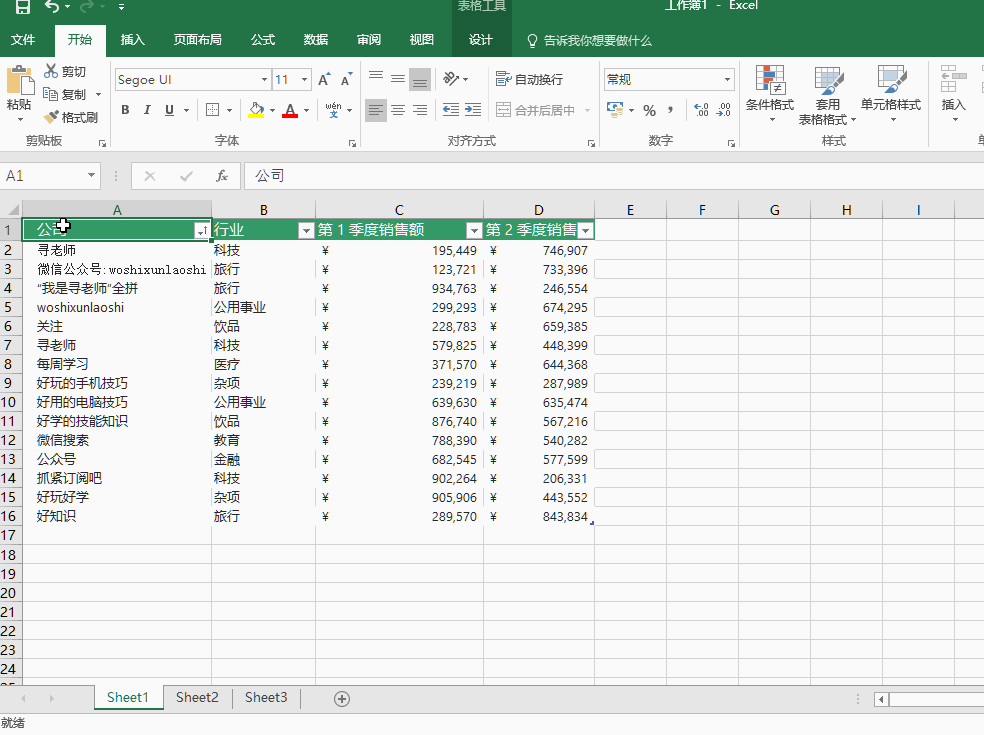The image size is (984, 735).
Task: Open Conditional Formatting (条件格式)
Action: tap(769, 90)
